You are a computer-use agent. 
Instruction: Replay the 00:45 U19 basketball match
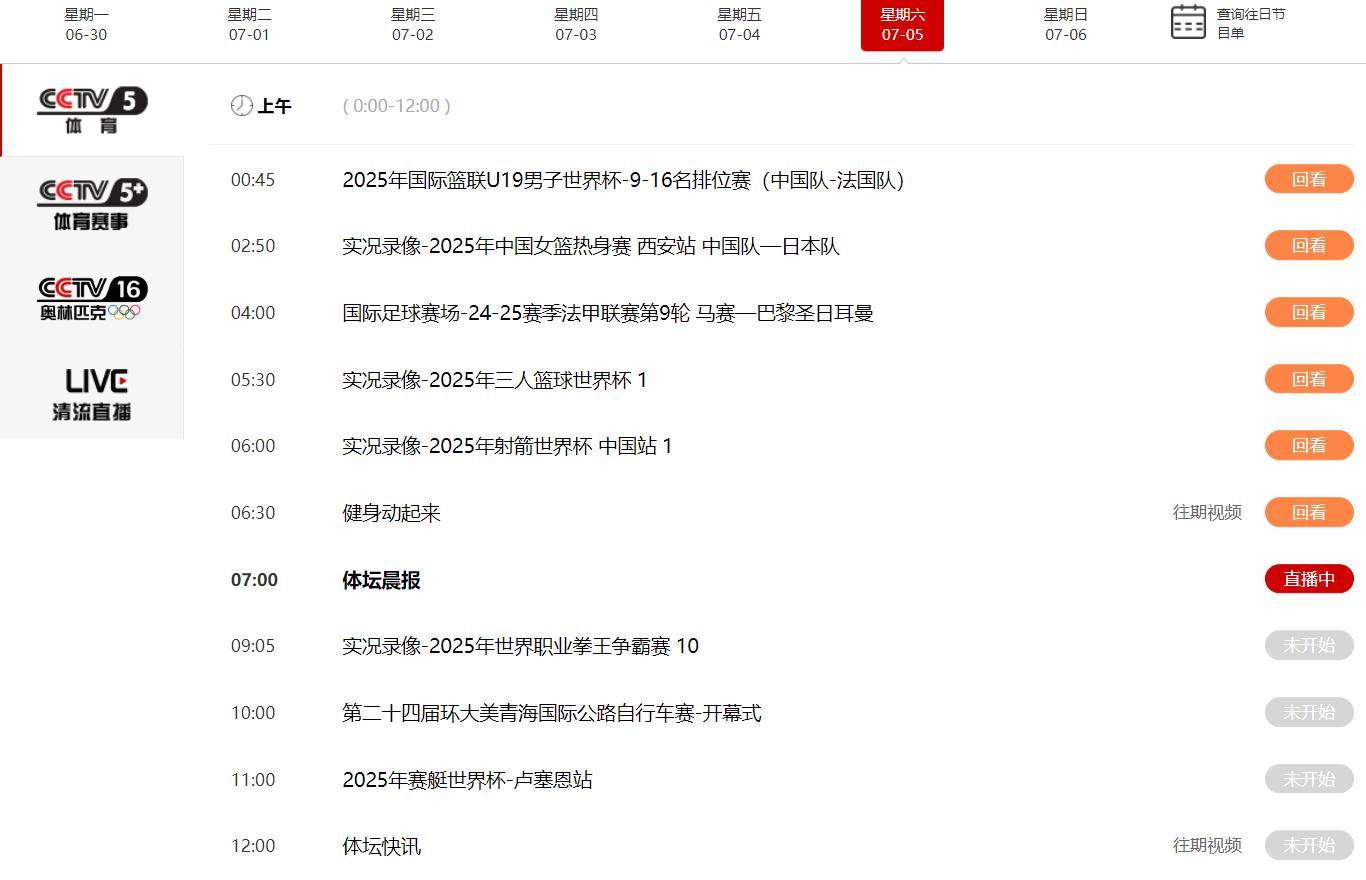click(x=1308, y=180)
